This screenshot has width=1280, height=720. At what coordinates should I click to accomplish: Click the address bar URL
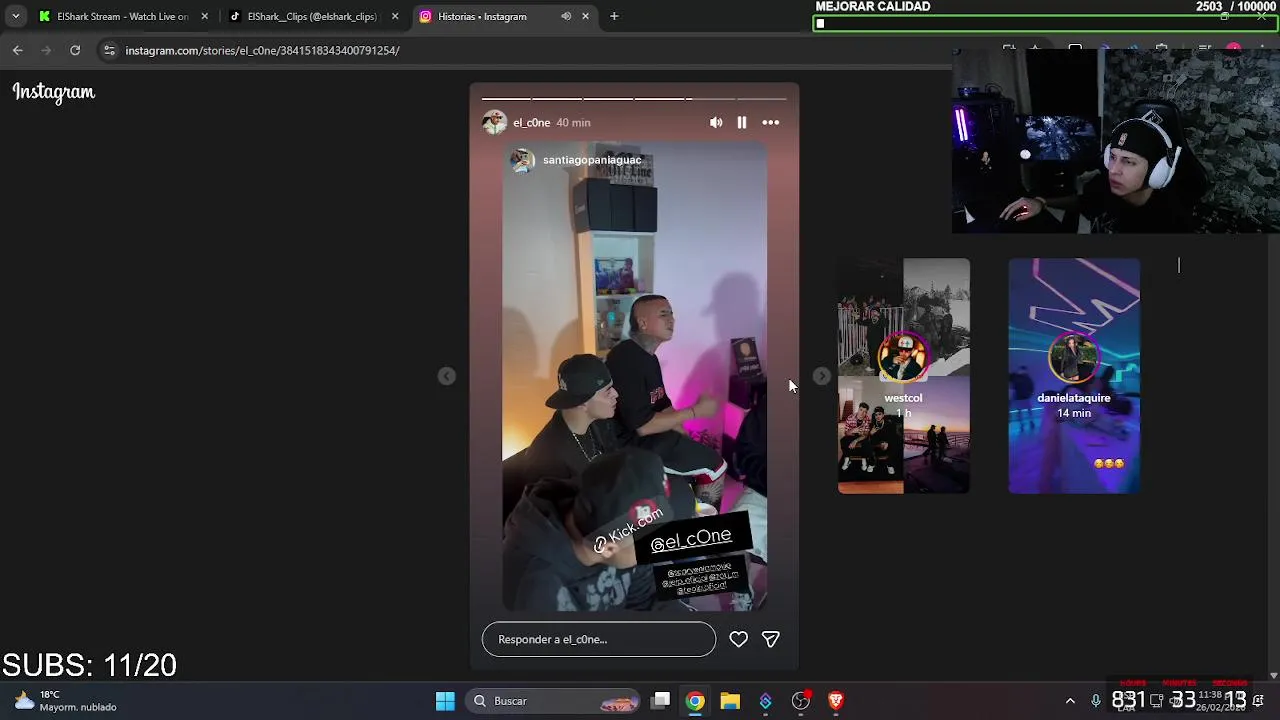(x=262, y=50)
